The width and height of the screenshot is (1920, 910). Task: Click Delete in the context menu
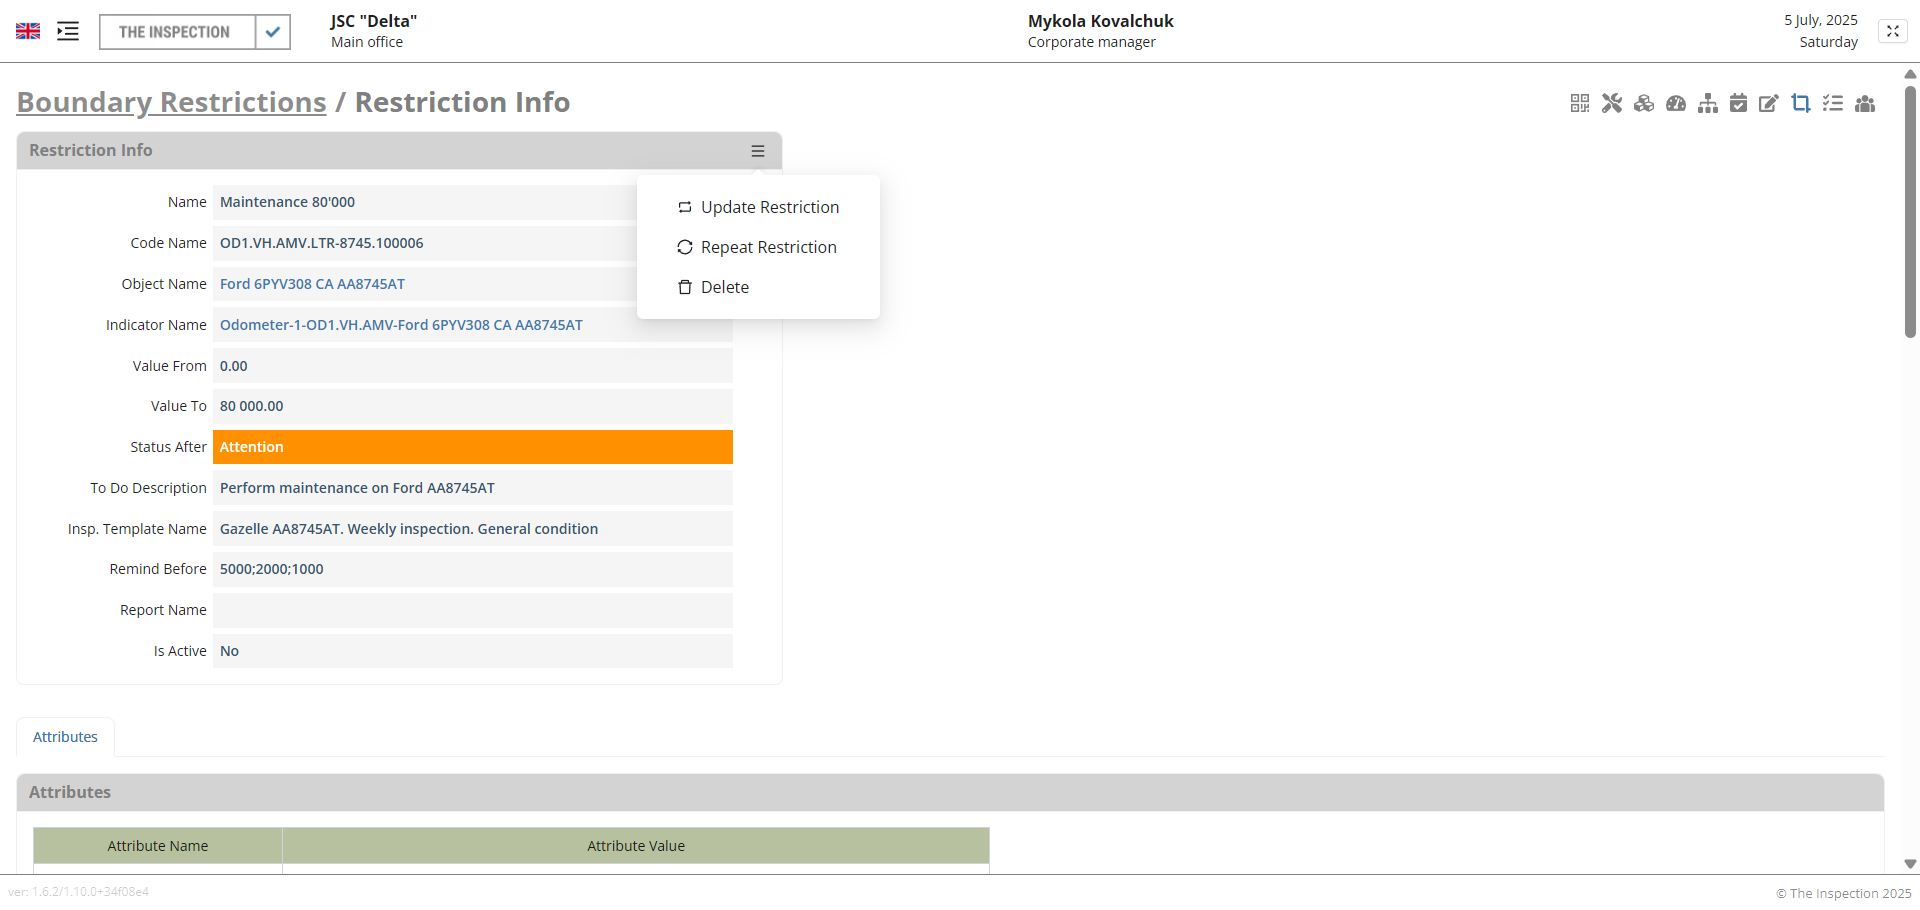[724, 287]
